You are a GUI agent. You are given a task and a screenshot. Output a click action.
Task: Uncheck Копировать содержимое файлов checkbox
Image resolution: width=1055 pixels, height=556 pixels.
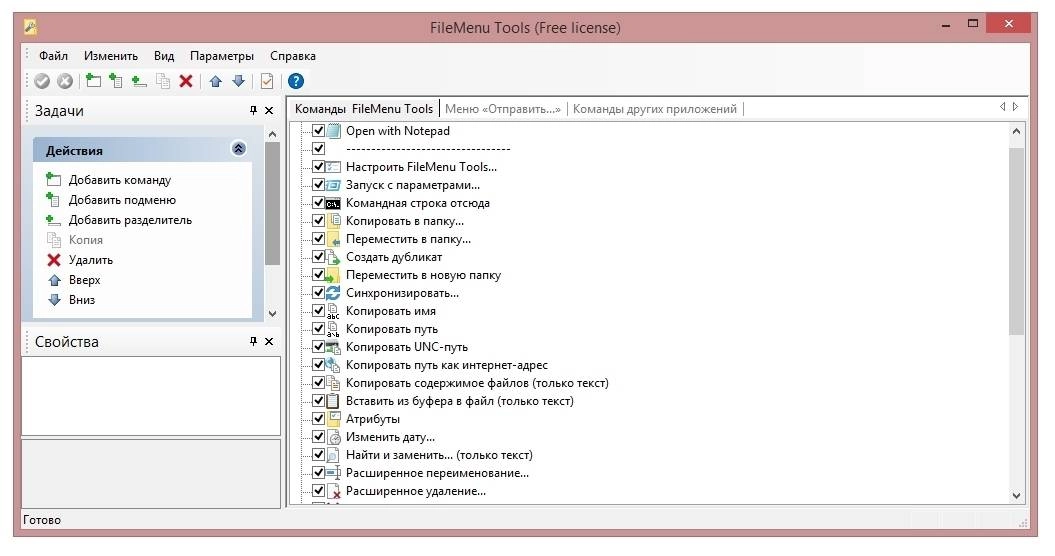tap(318, 383)
